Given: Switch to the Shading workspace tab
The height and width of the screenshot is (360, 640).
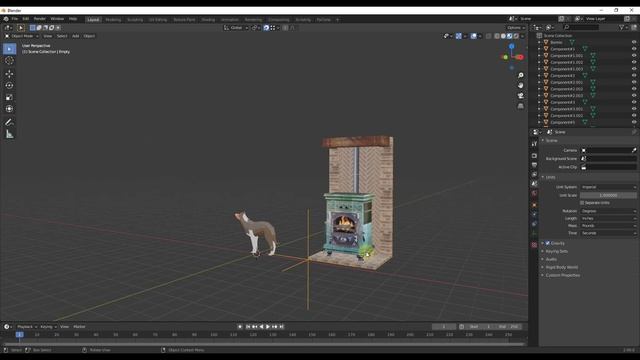Looking at the screenshot, I should tap(208, 20).
